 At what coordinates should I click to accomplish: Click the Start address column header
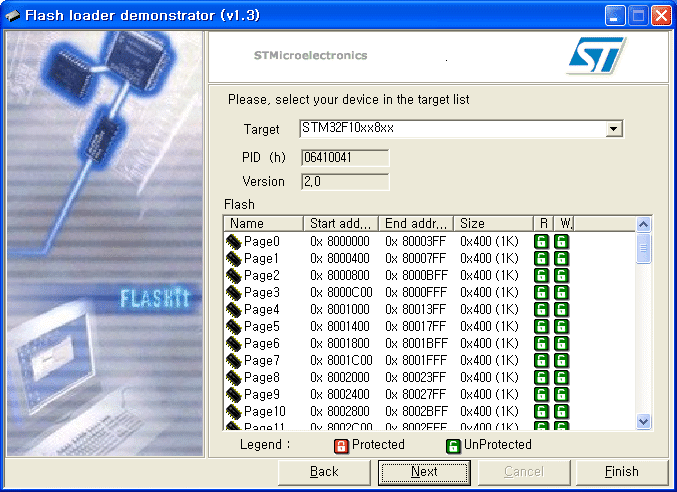coord(341,224)
